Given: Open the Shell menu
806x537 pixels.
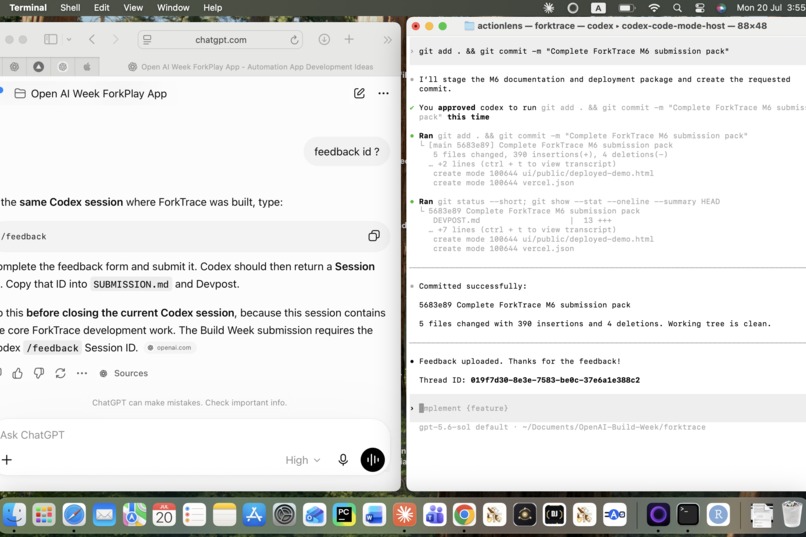Looking at the screenshot, I should [70, 8].
